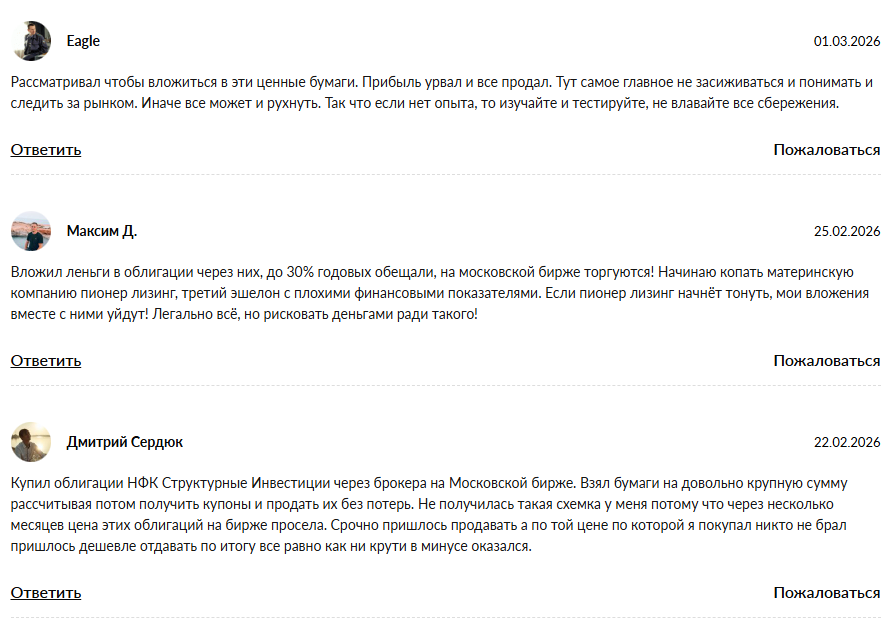Click Ответить under Максим Д.'s comment

[x=46, y=360]
